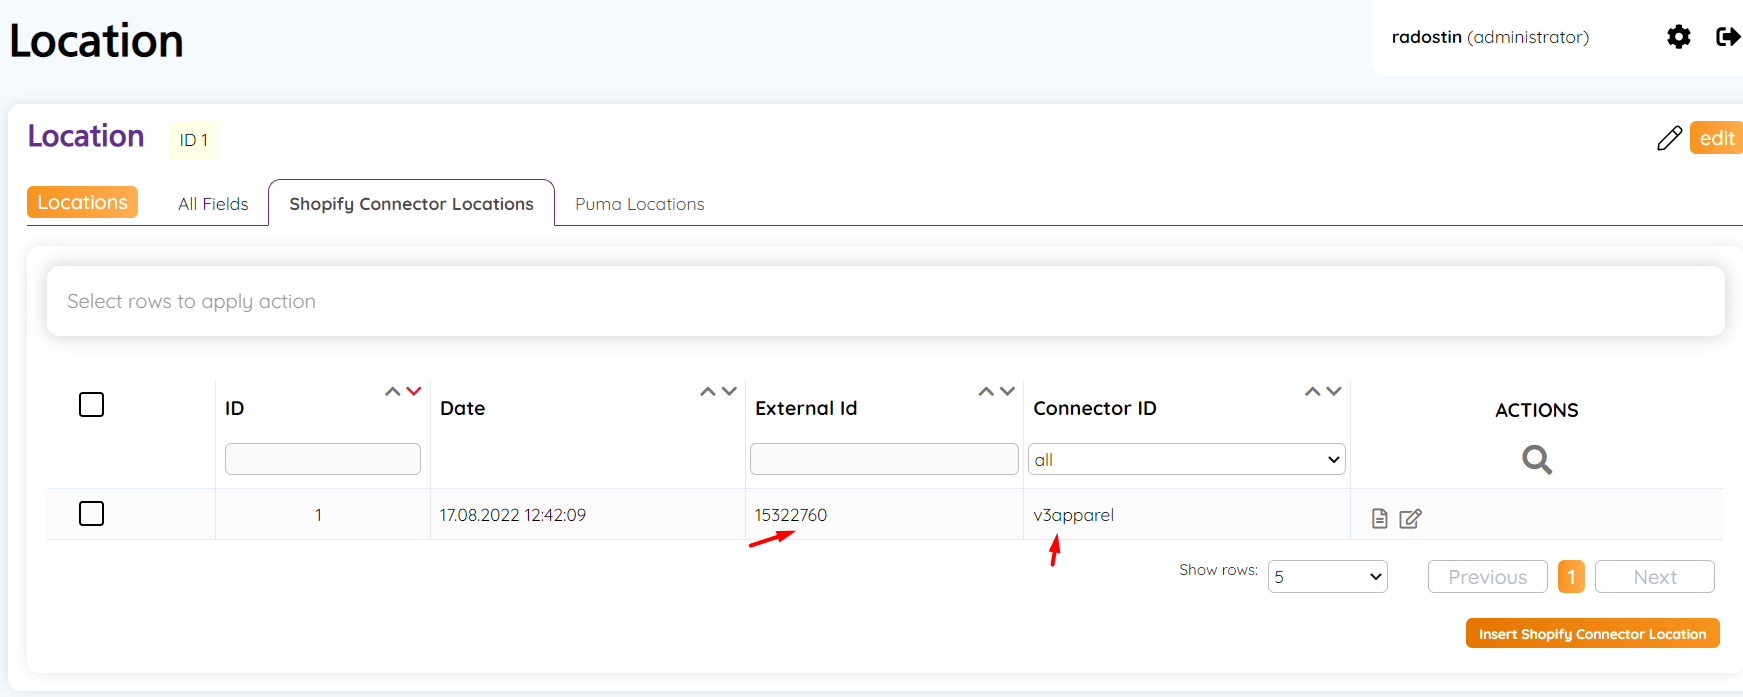Sort External Id descending arrow
Image resolution: width=1743 pixels, height=697 pixels.
point(1007,392)
